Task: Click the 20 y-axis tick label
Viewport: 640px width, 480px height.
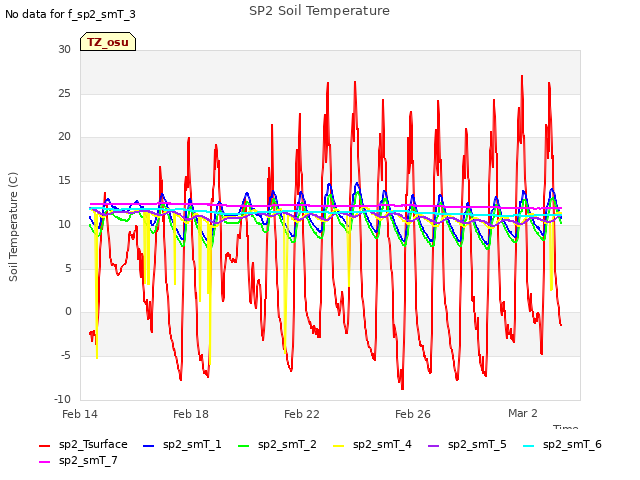Action: click(x=64, y=137)
